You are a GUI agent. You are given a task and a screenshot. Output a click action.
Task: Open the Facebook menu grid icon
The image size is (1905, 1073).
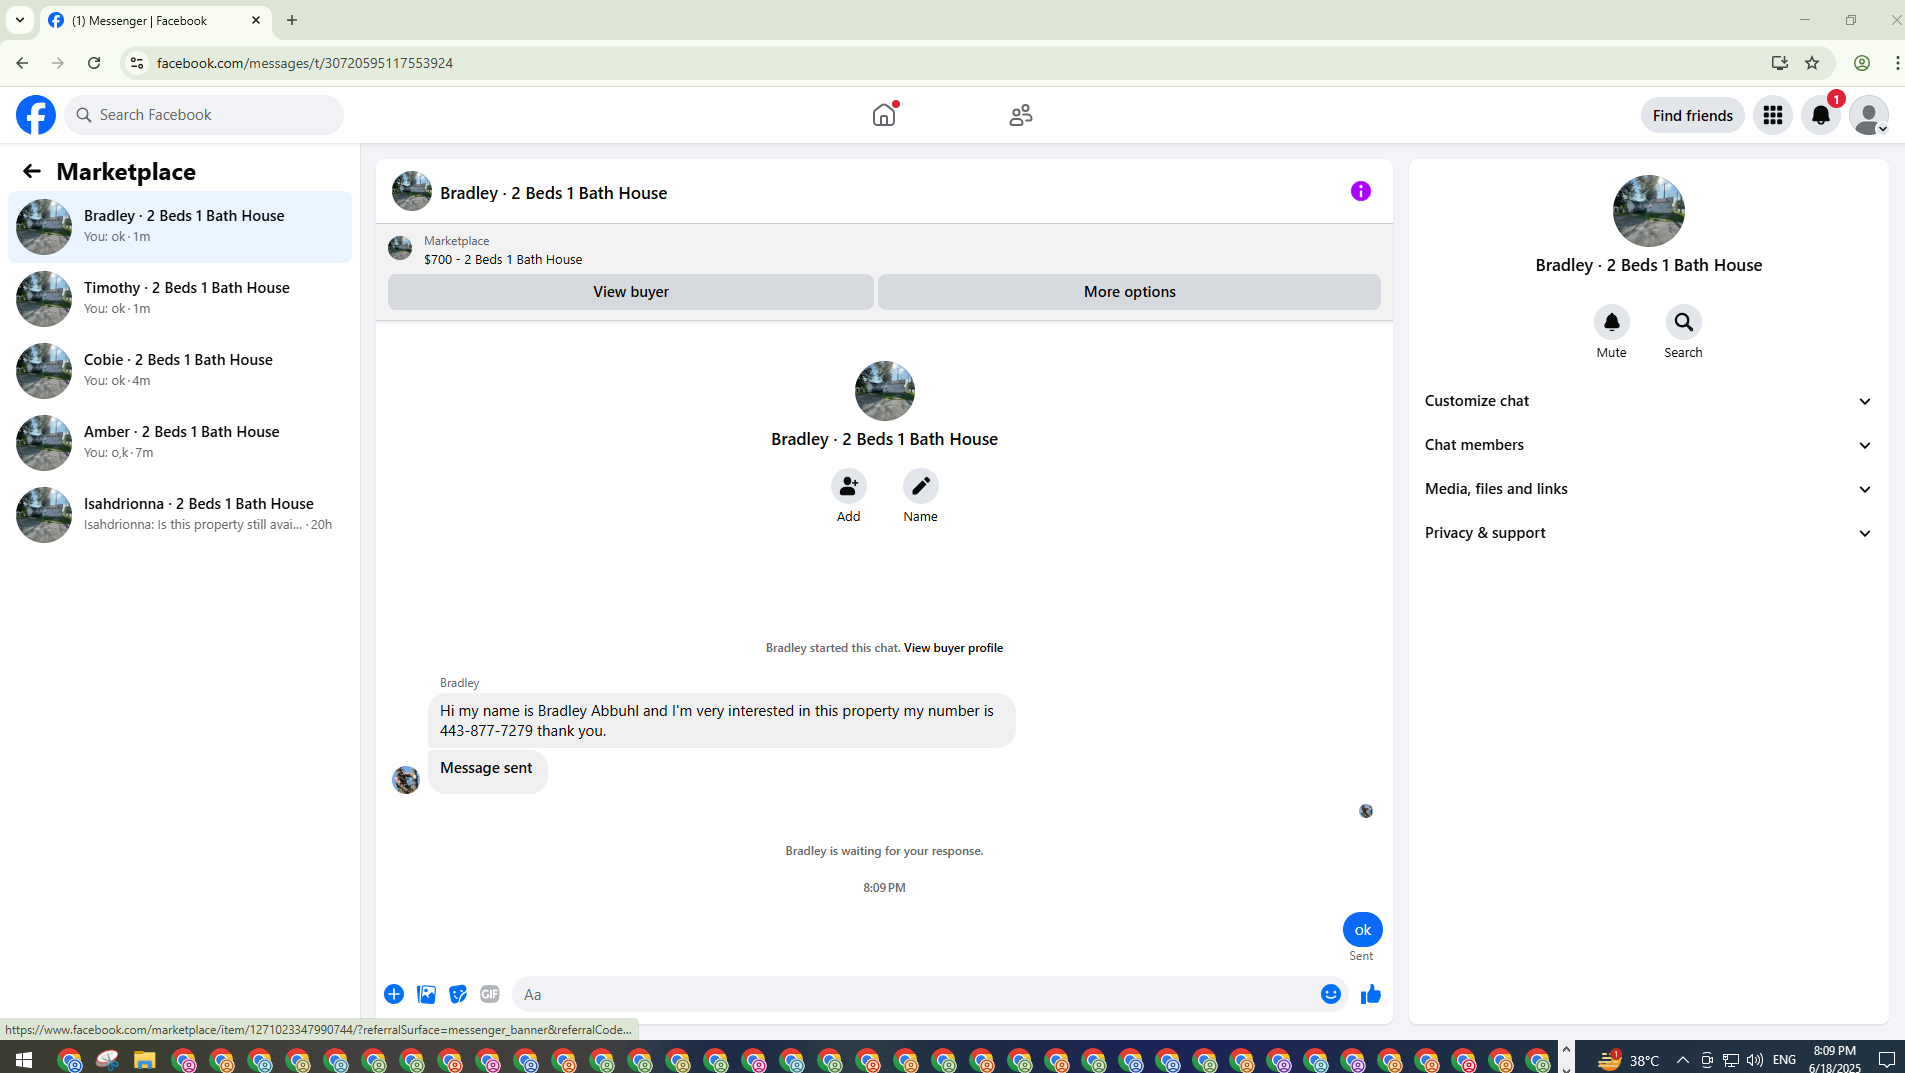(x=1773, y=115)
